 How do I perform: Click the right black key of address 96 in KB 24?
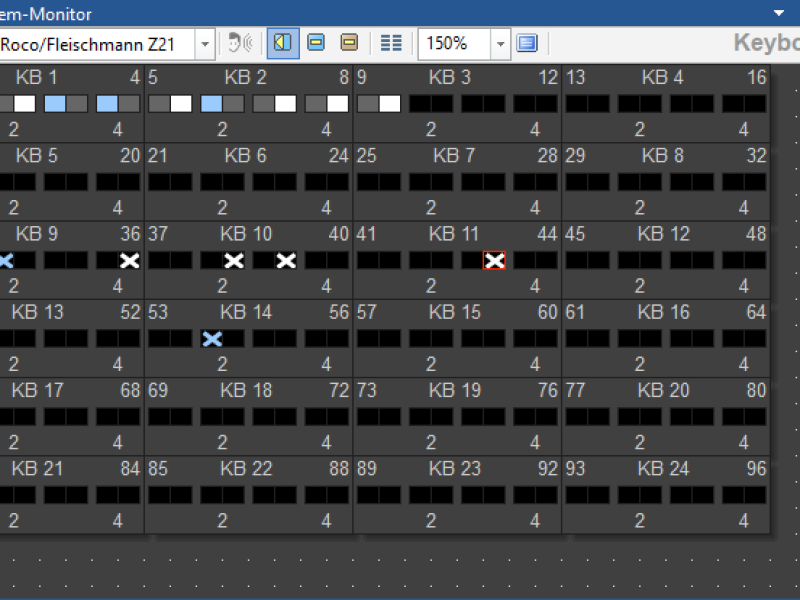[x=755, y=494]
